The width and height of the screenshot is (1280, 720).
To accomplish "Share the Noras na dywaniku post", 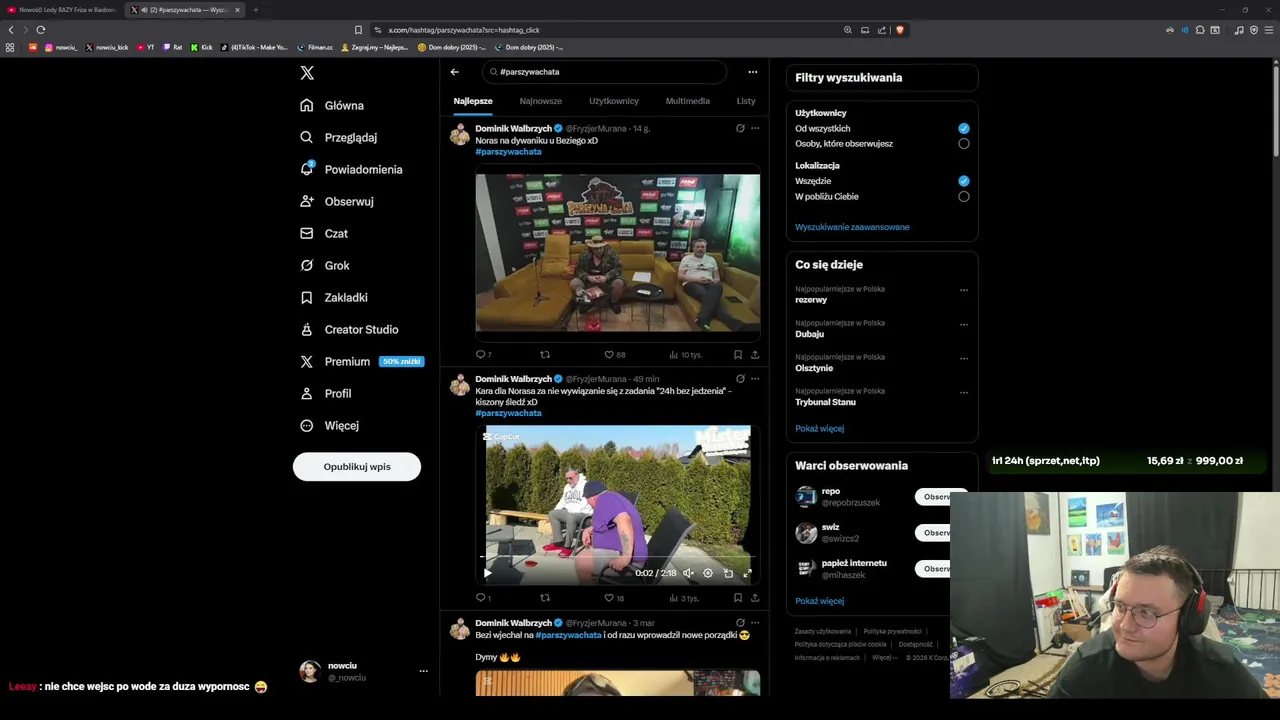I will pos(755,354).
